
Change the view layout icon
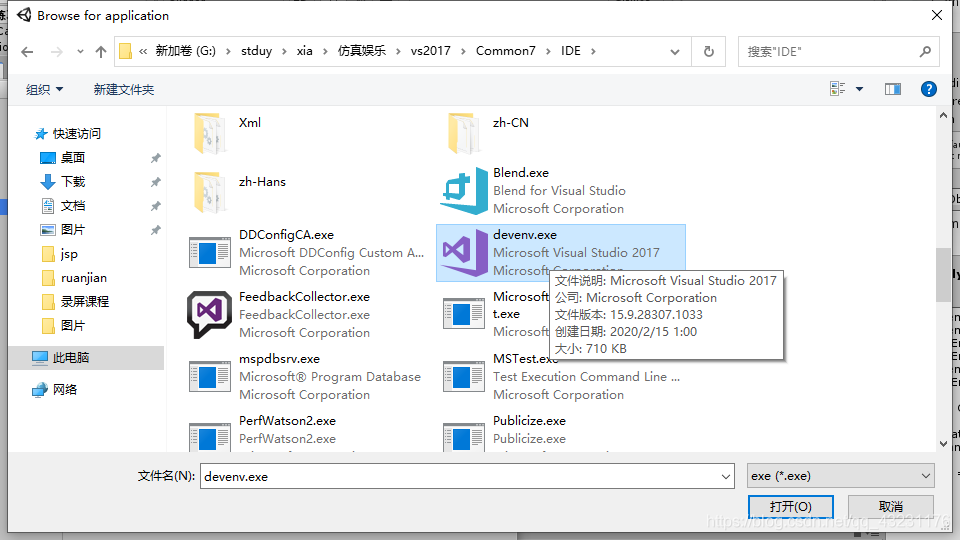pos(838,89)
